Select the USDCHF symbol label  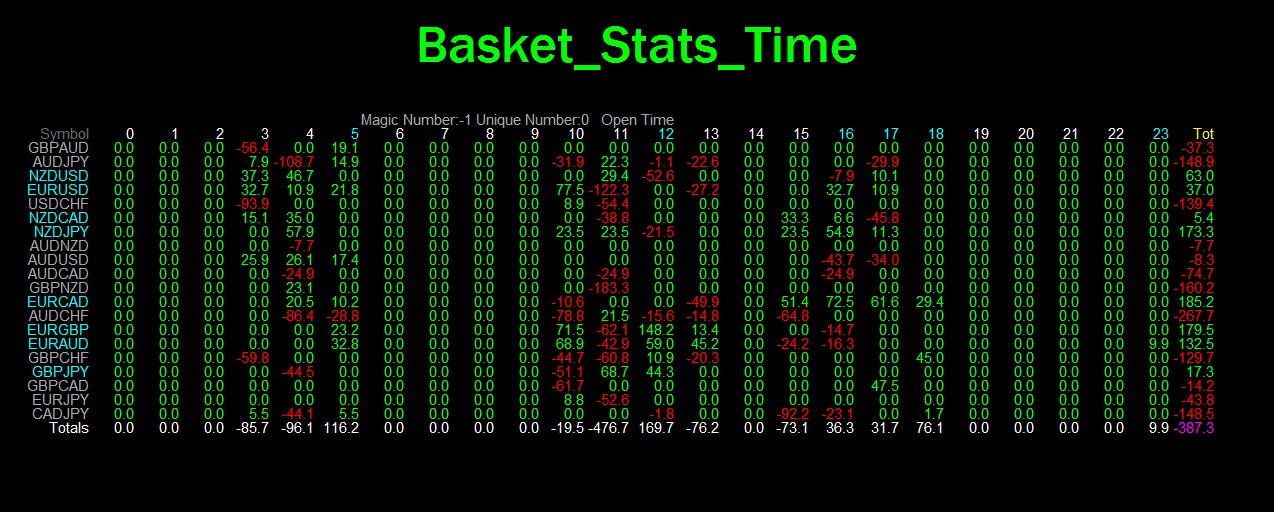pyautogui.click(x=59, y=204)
